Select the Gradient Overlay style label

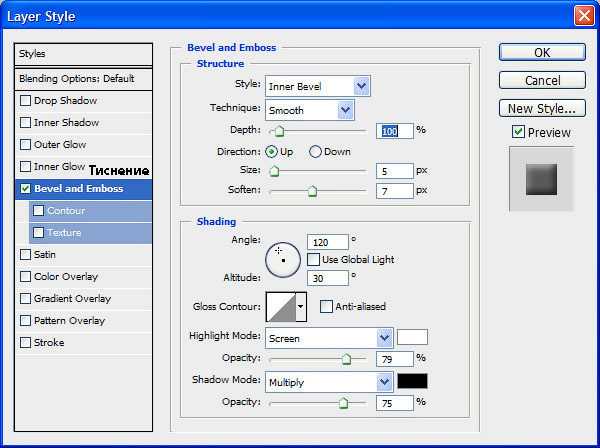point(72,298)
